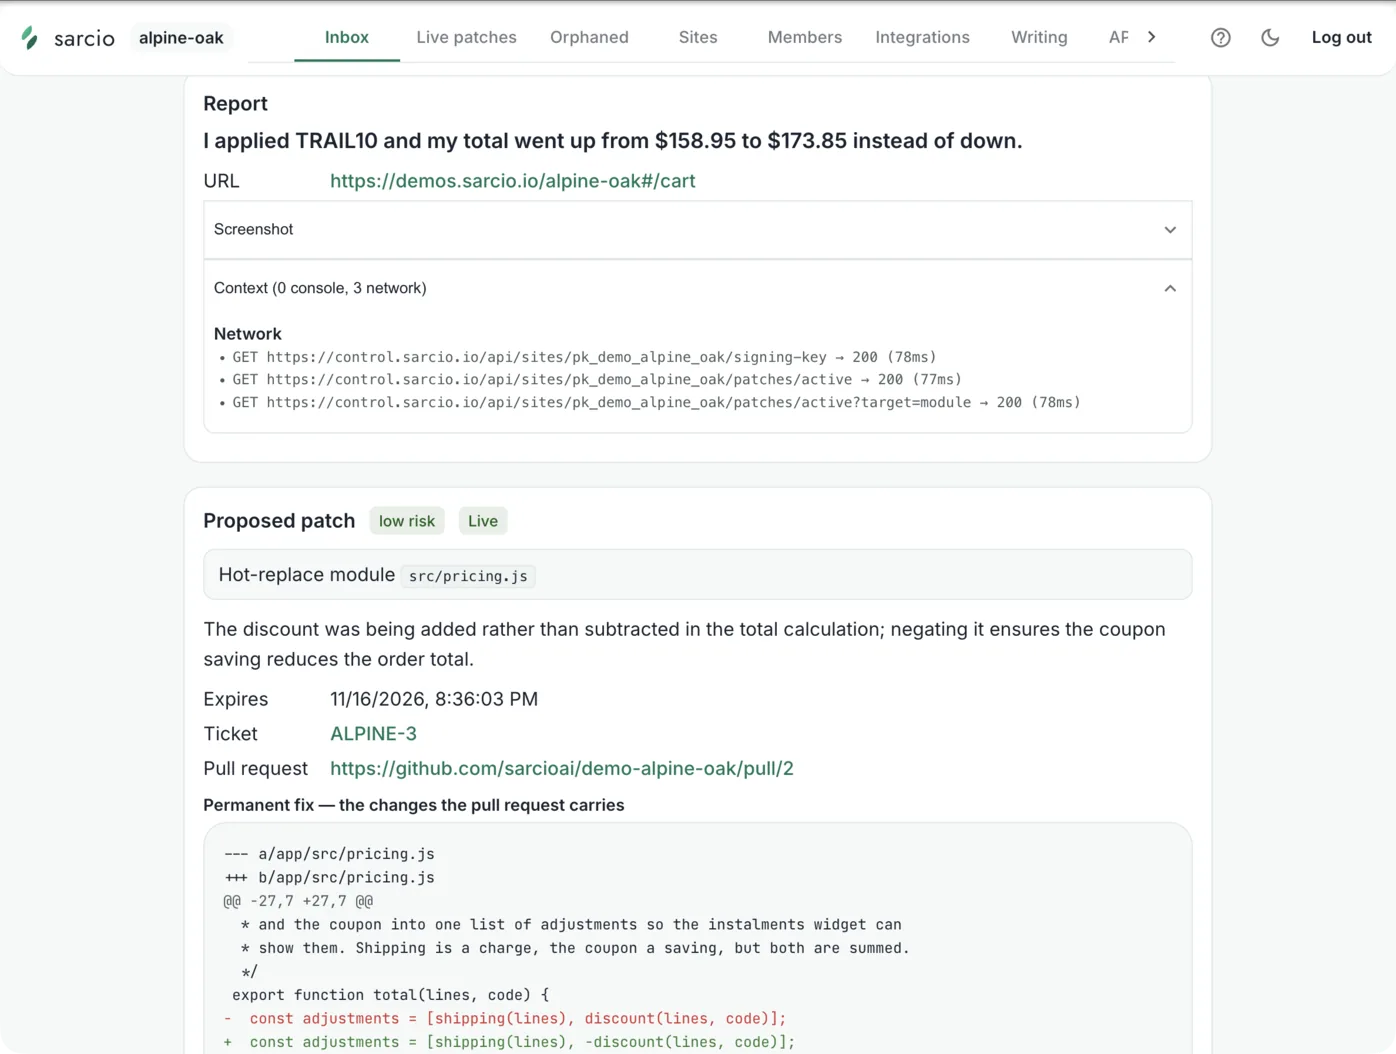1396x1054 pixels.
Task: Click the sarcio brand name
Action: (84, 38)
